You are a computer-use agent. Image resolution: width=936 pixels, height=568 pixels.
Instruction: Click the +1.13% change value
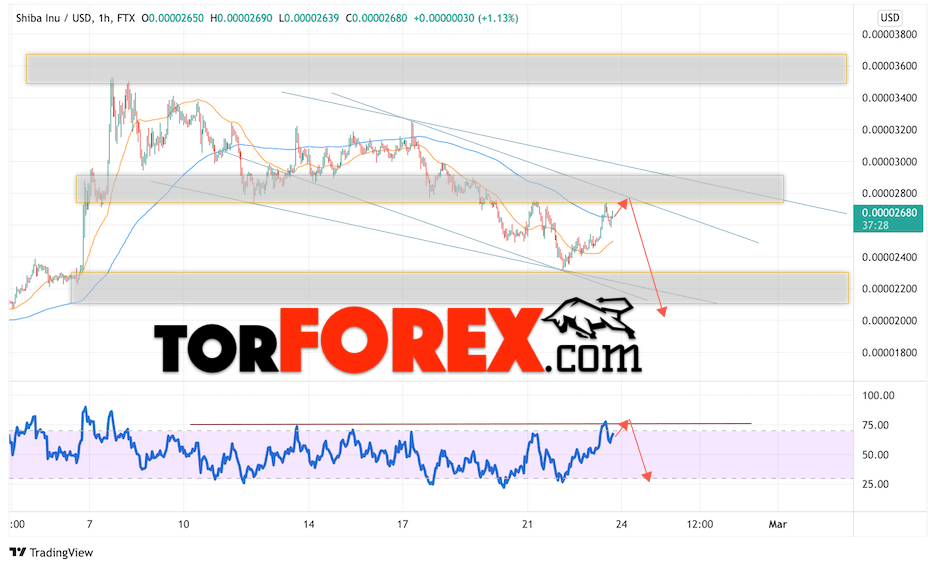500,18
